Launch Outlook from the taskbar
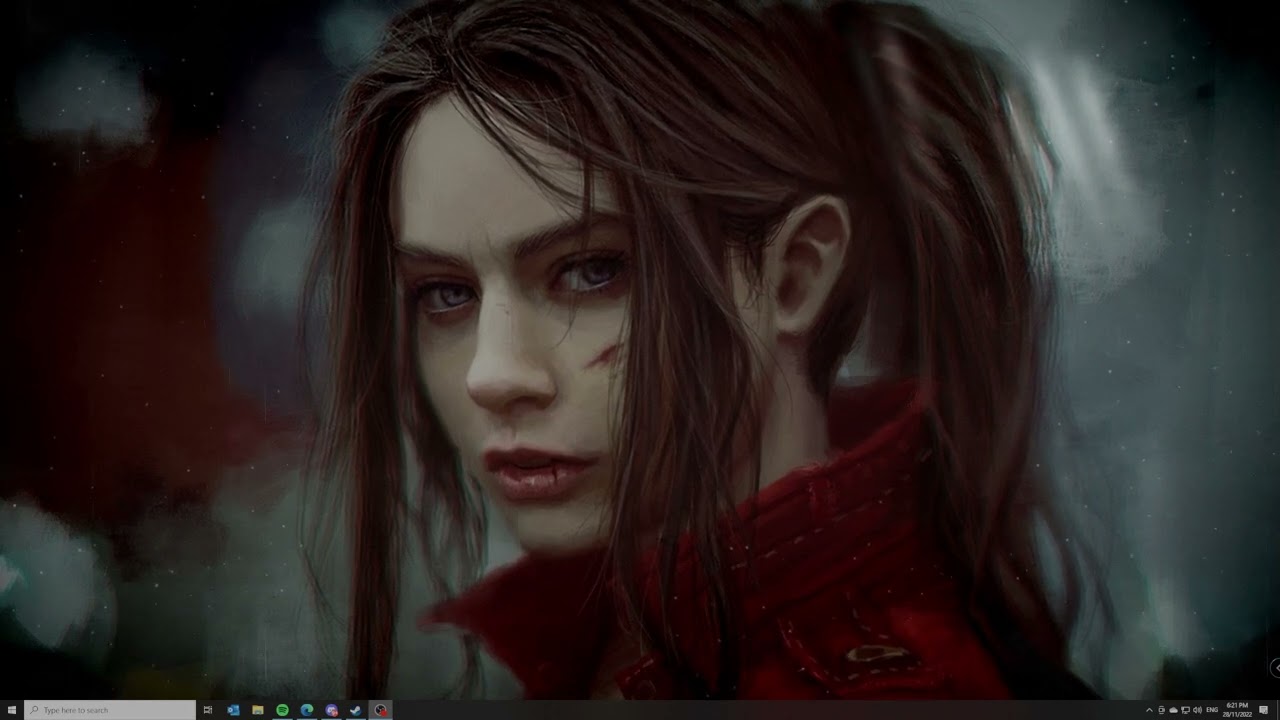Screen dimensions: 1280x720 click(233, 710)
